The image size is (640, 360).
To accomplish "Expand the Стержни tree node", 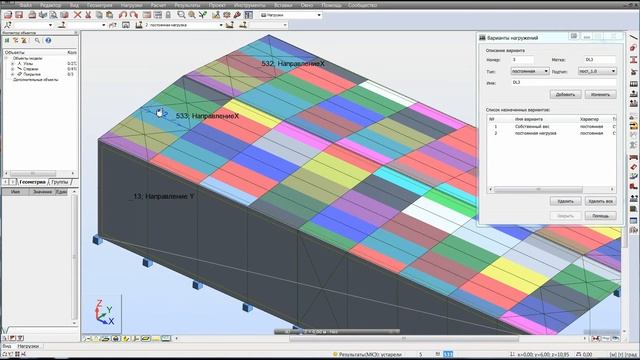I will pos(12,69).
